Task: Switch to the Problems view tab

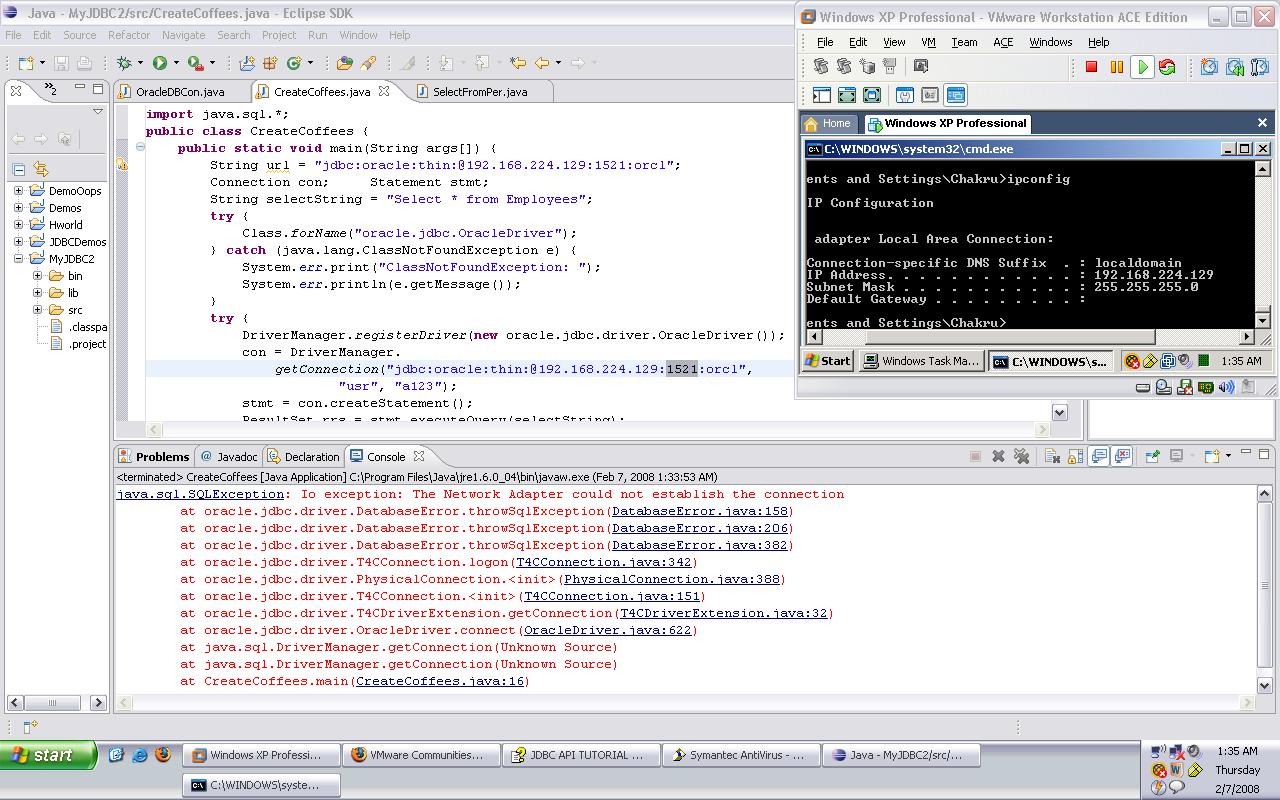Action: [153, 456]
